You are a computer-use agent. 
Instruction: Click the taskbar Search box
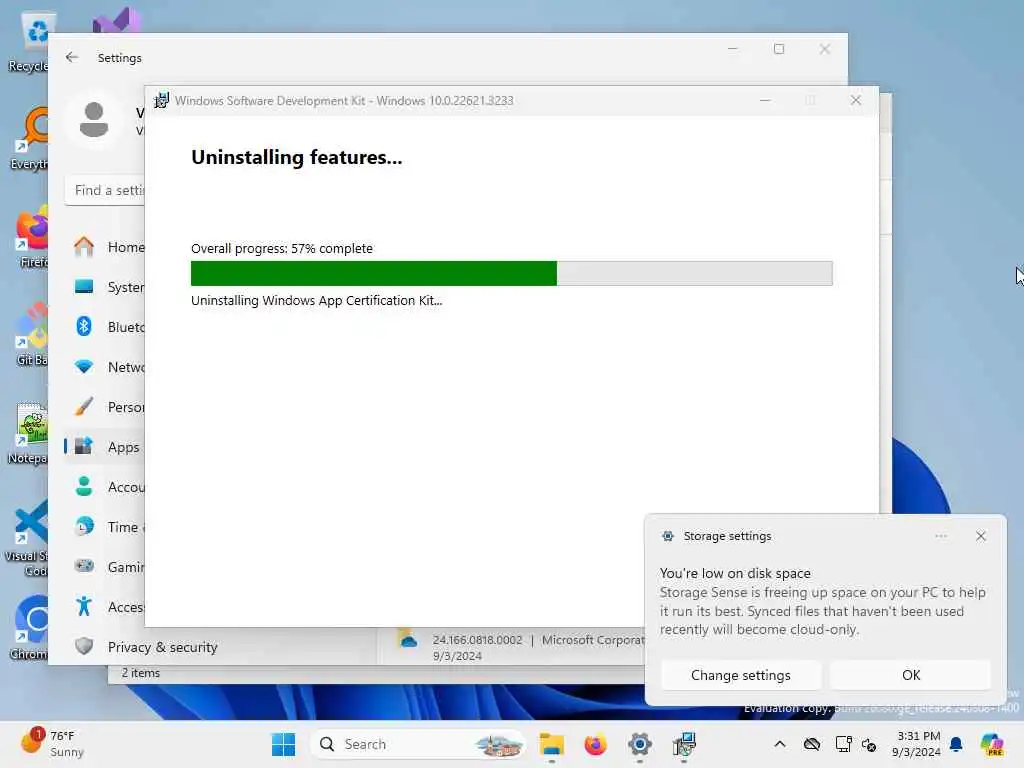tap(418, 744)
